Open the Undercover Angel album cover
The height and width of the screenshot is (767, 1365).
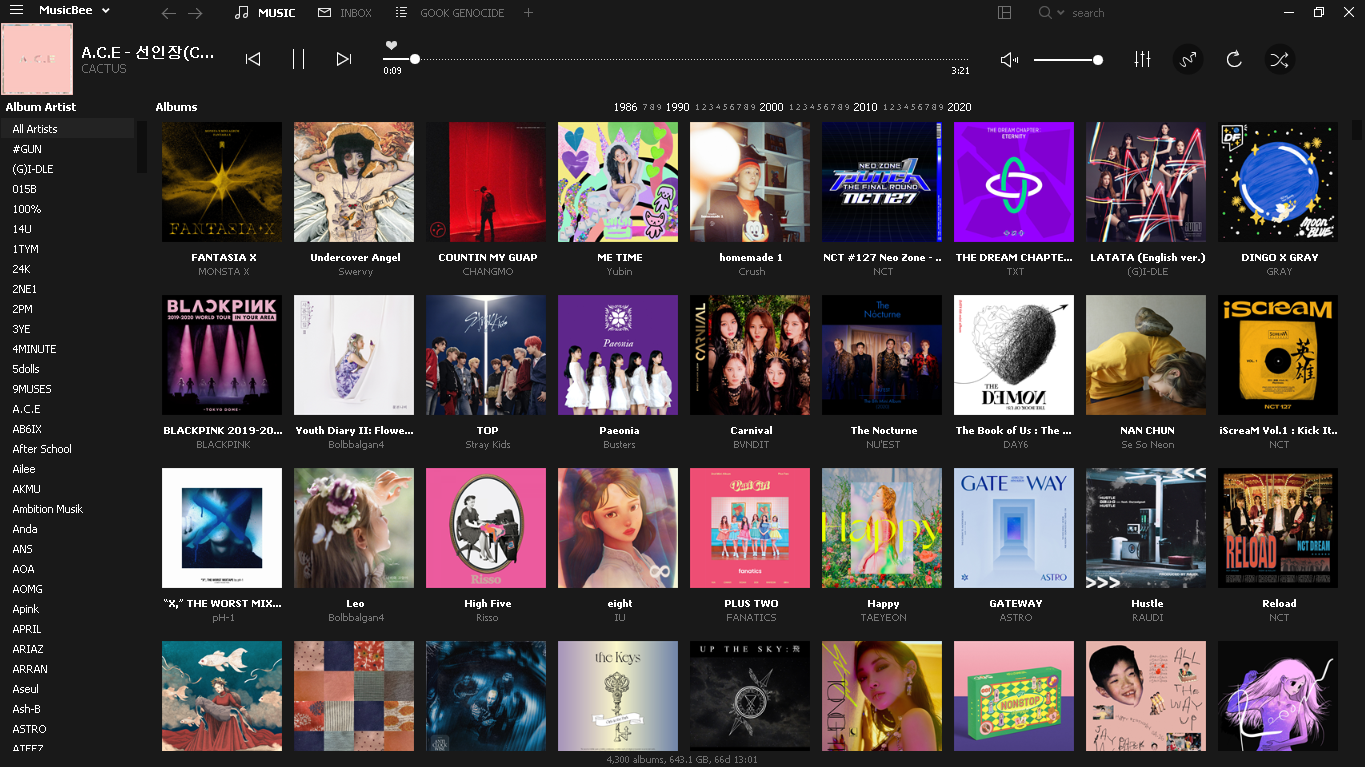354,182
